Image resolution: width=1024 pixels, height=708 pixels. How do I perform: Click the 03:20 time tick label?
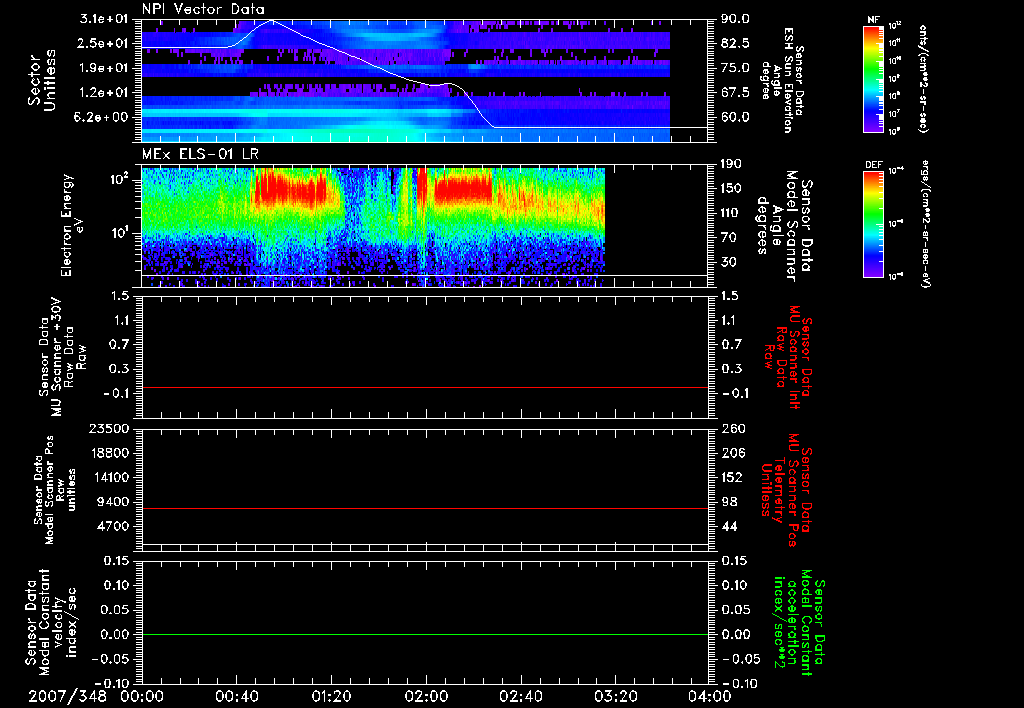(615, 697)
